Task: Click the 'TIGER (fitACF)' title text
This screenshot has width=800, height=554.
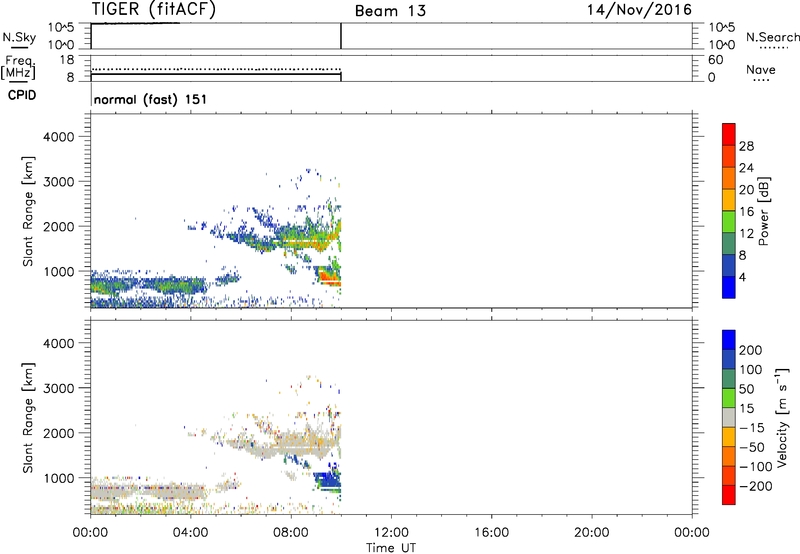Action: point(153,10)
